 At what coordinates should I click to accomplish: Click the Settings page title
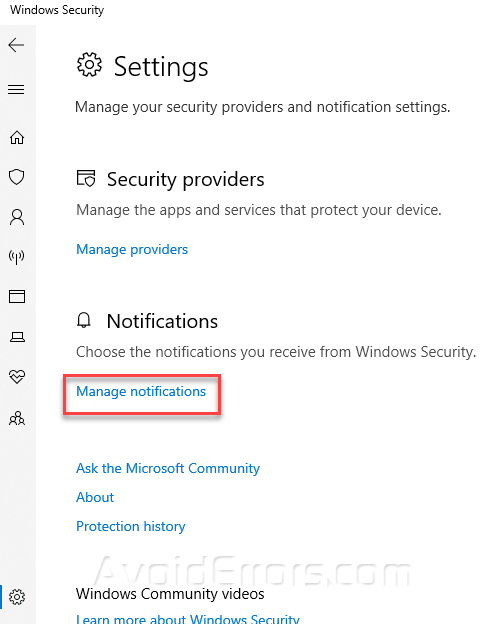[161, 67]
